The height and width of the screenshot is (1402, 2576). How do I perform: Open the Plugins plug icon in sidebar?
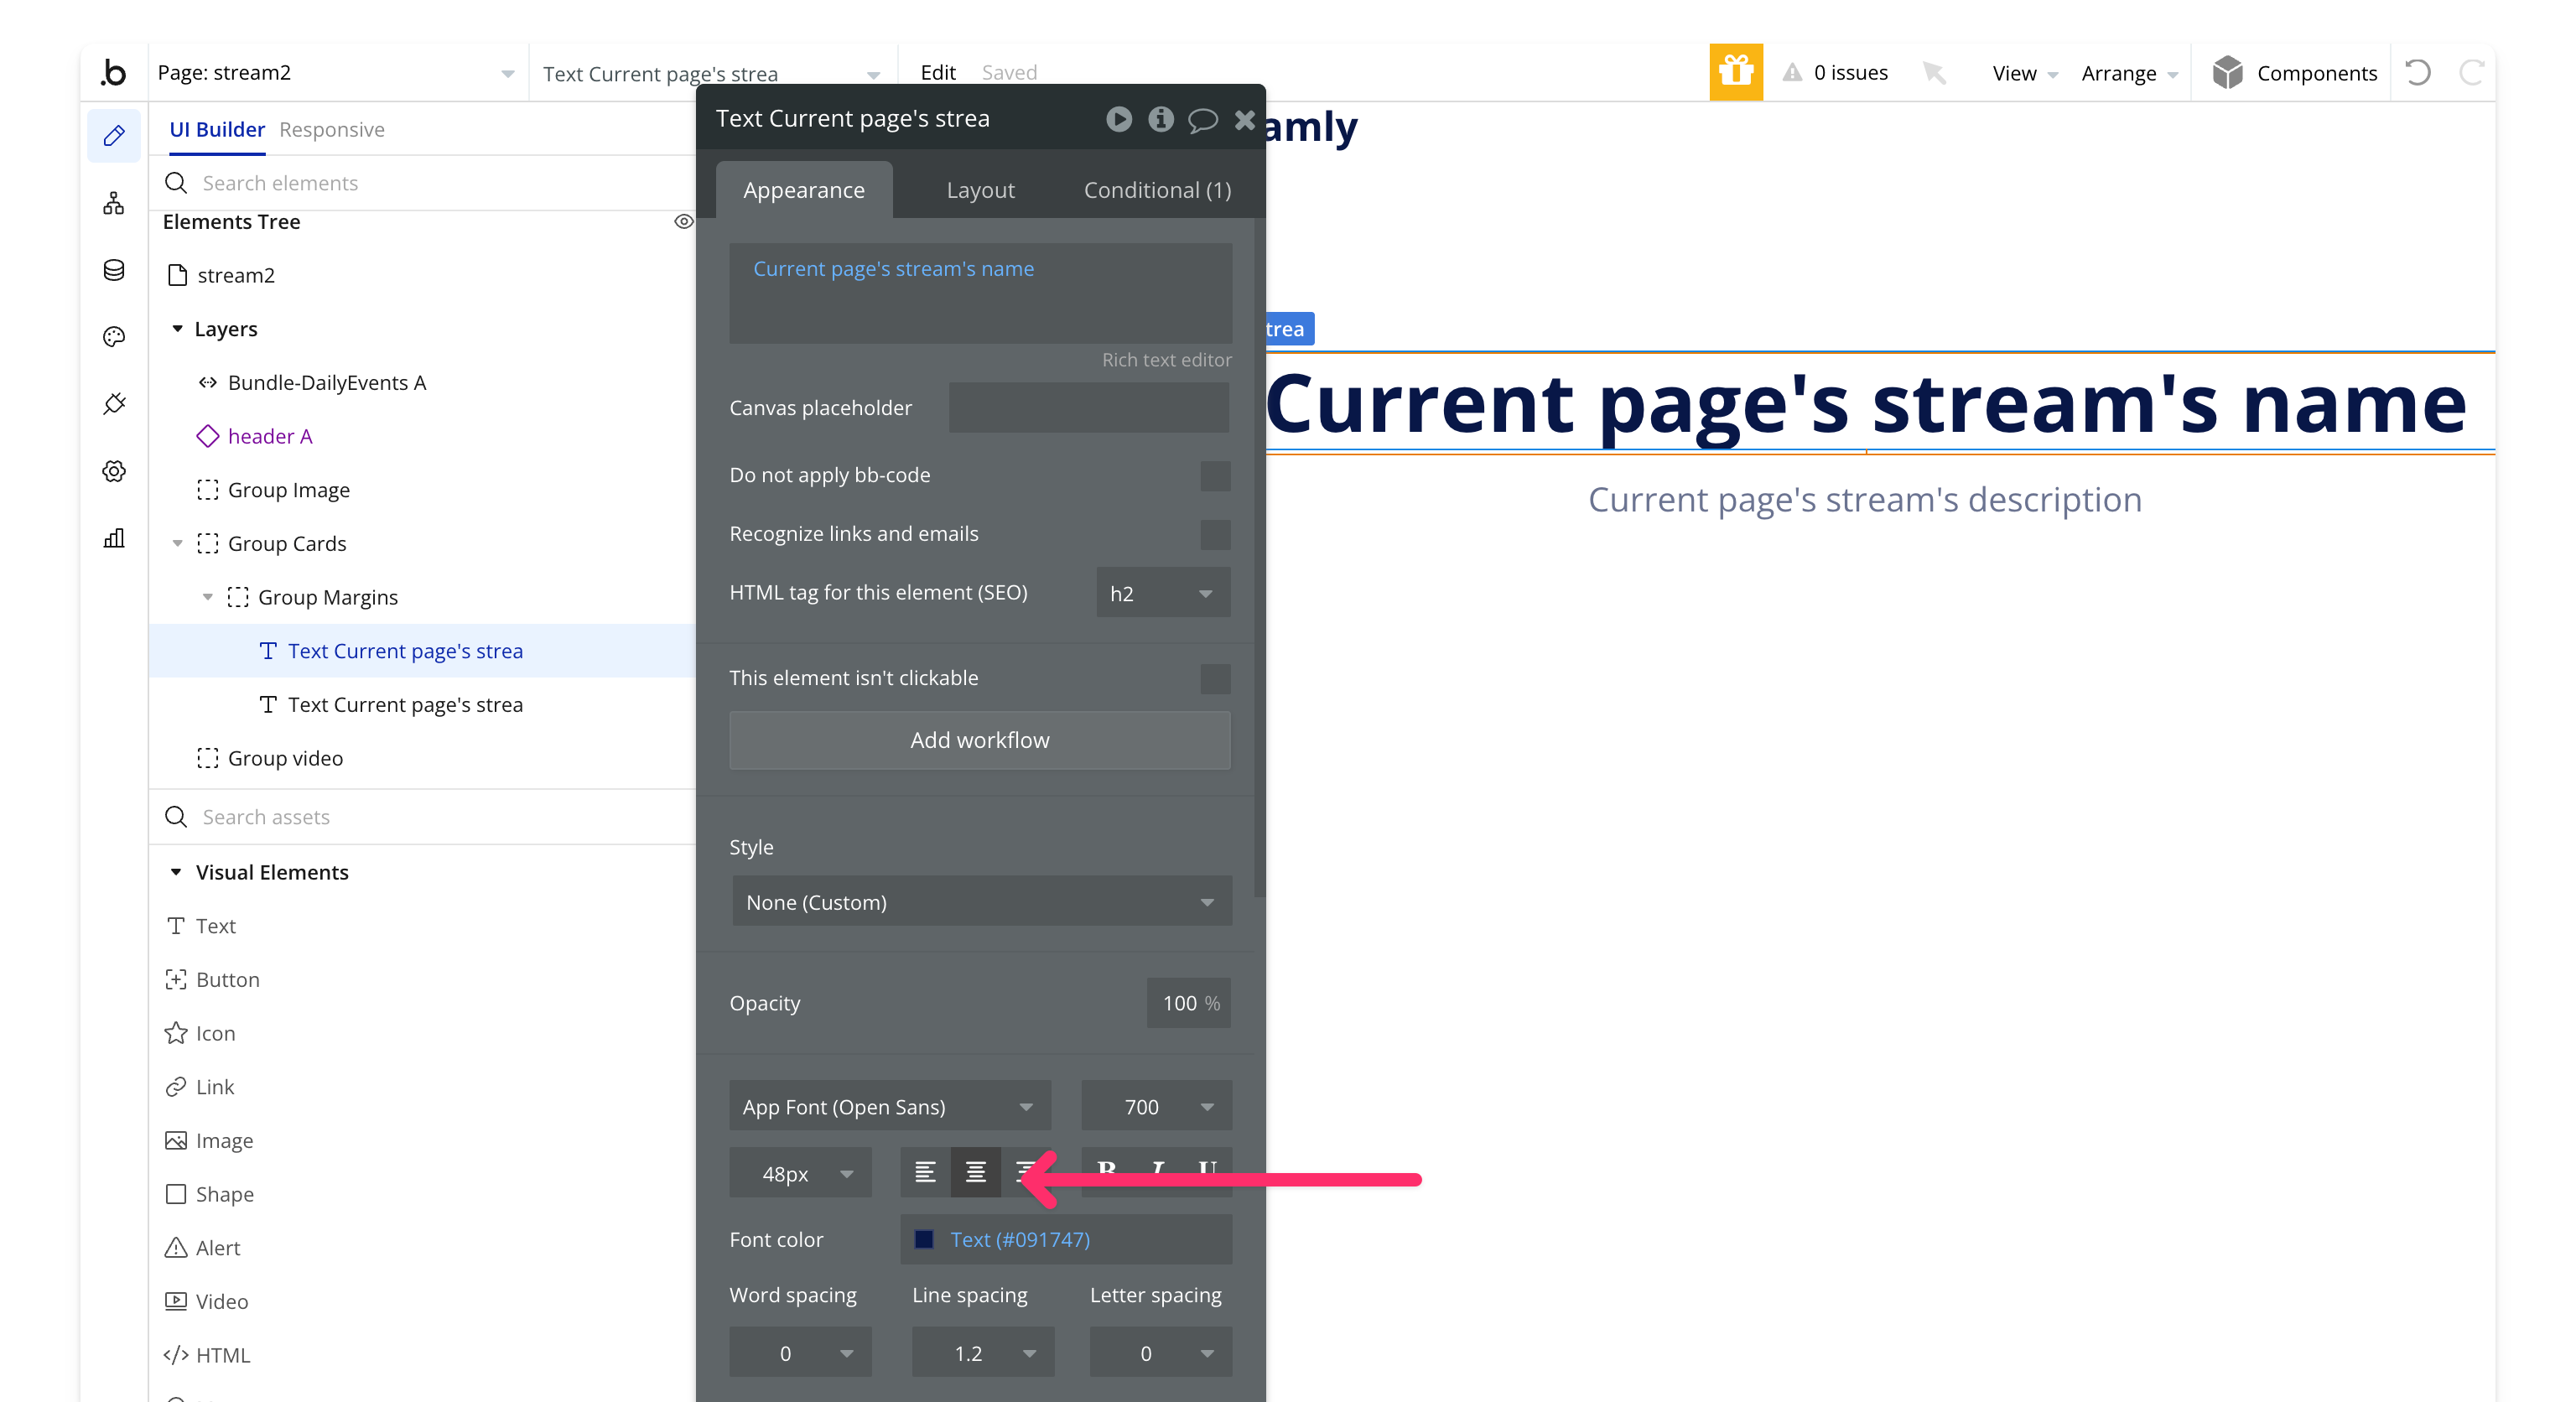click(x=114, y=404)
